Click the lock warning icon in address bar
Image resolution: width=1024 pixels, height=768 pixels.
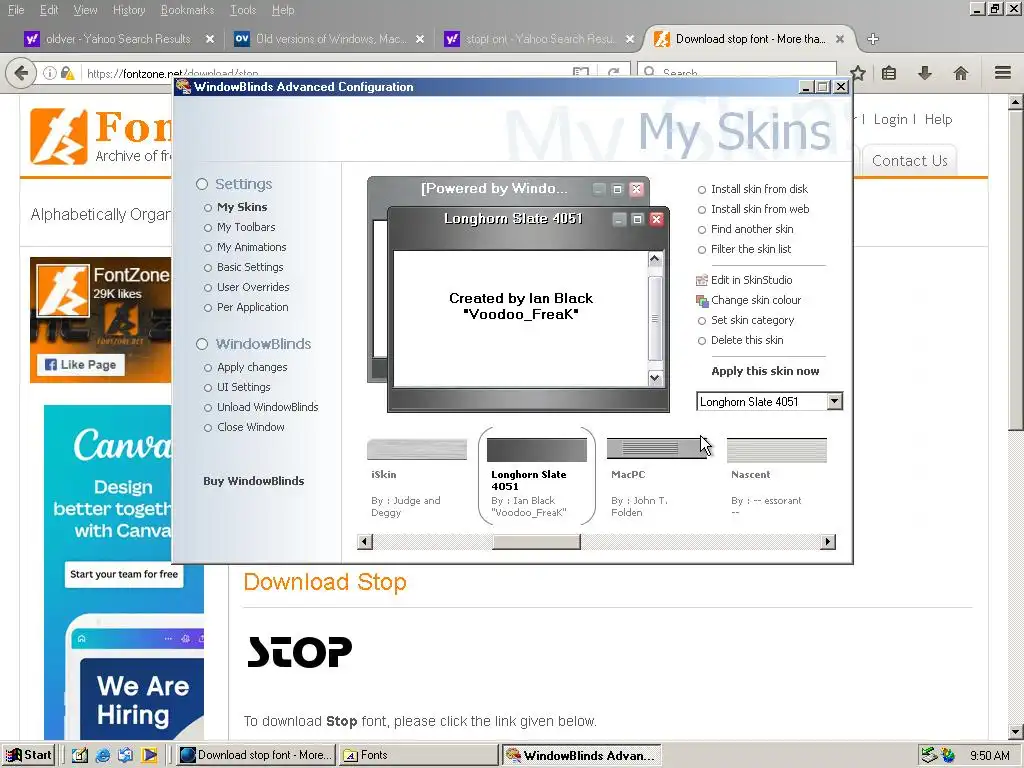point(67,73)
